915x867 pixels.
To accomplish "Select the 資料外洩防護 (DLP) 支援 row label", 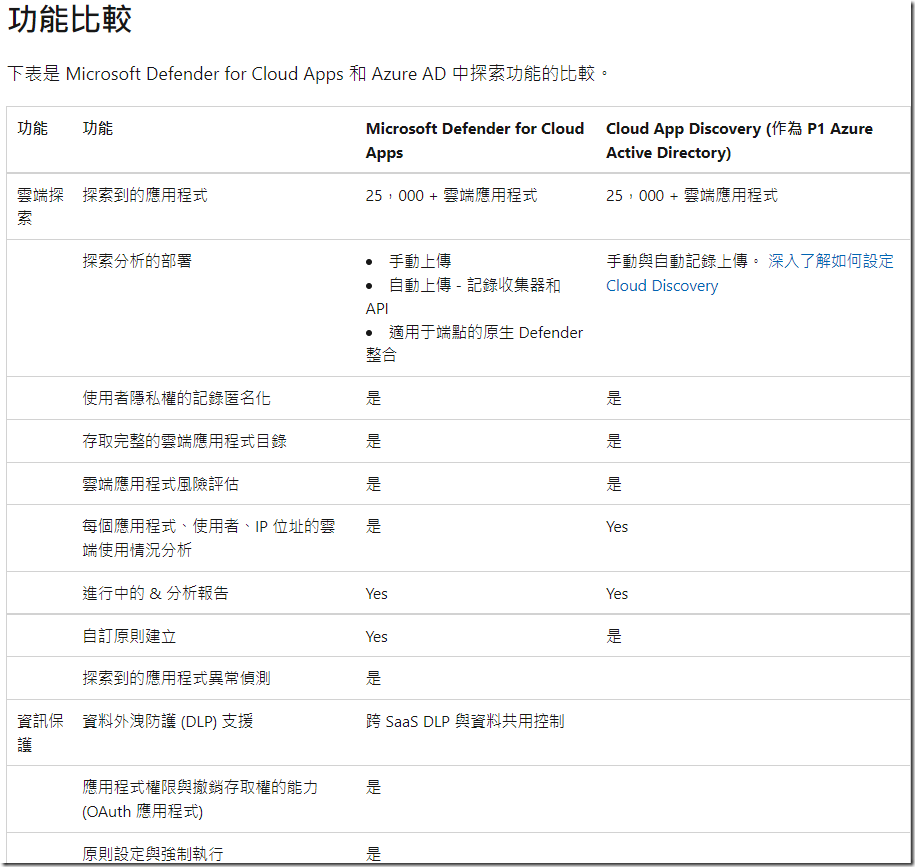I will click(x=167, y=720).
